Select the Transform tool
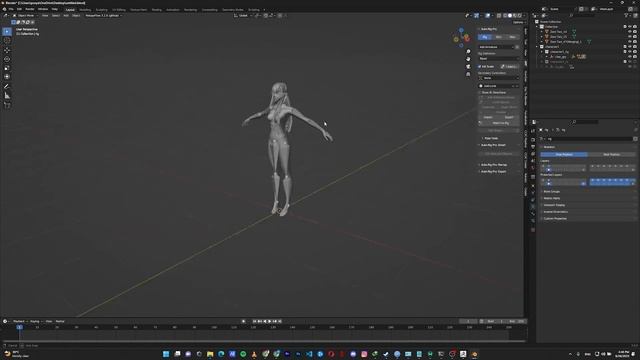Screen dimensions: 640x360 click(7, 77)
